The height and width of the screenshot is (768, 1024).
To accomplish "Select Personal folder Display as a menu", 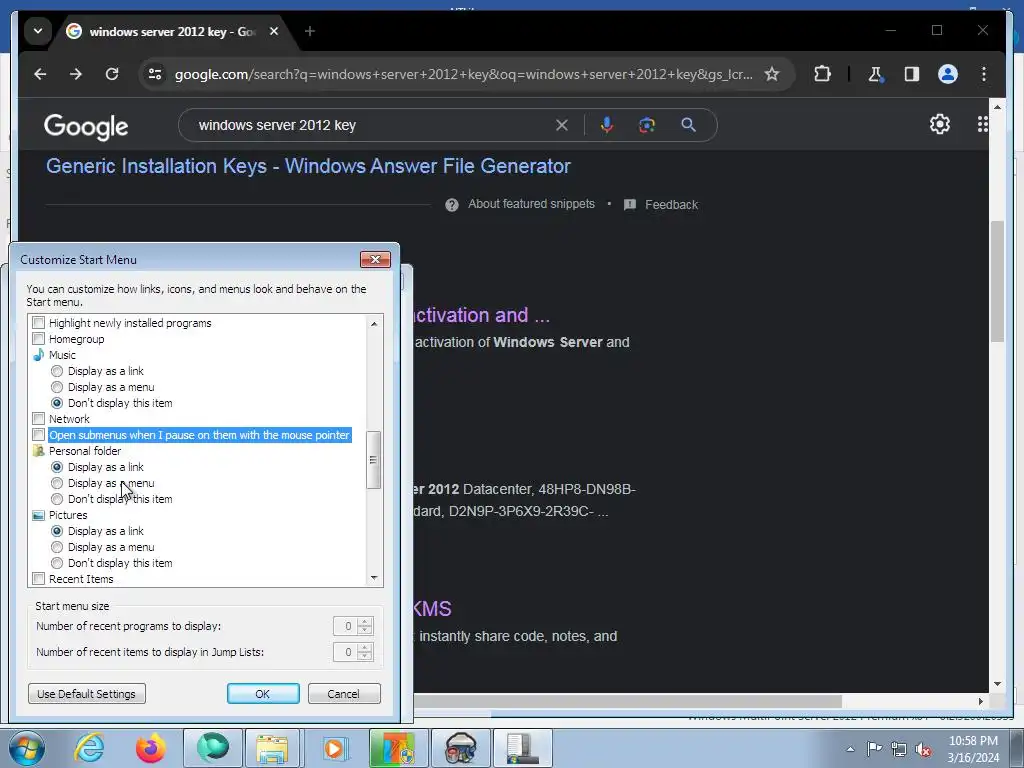I will click(57, 483).
